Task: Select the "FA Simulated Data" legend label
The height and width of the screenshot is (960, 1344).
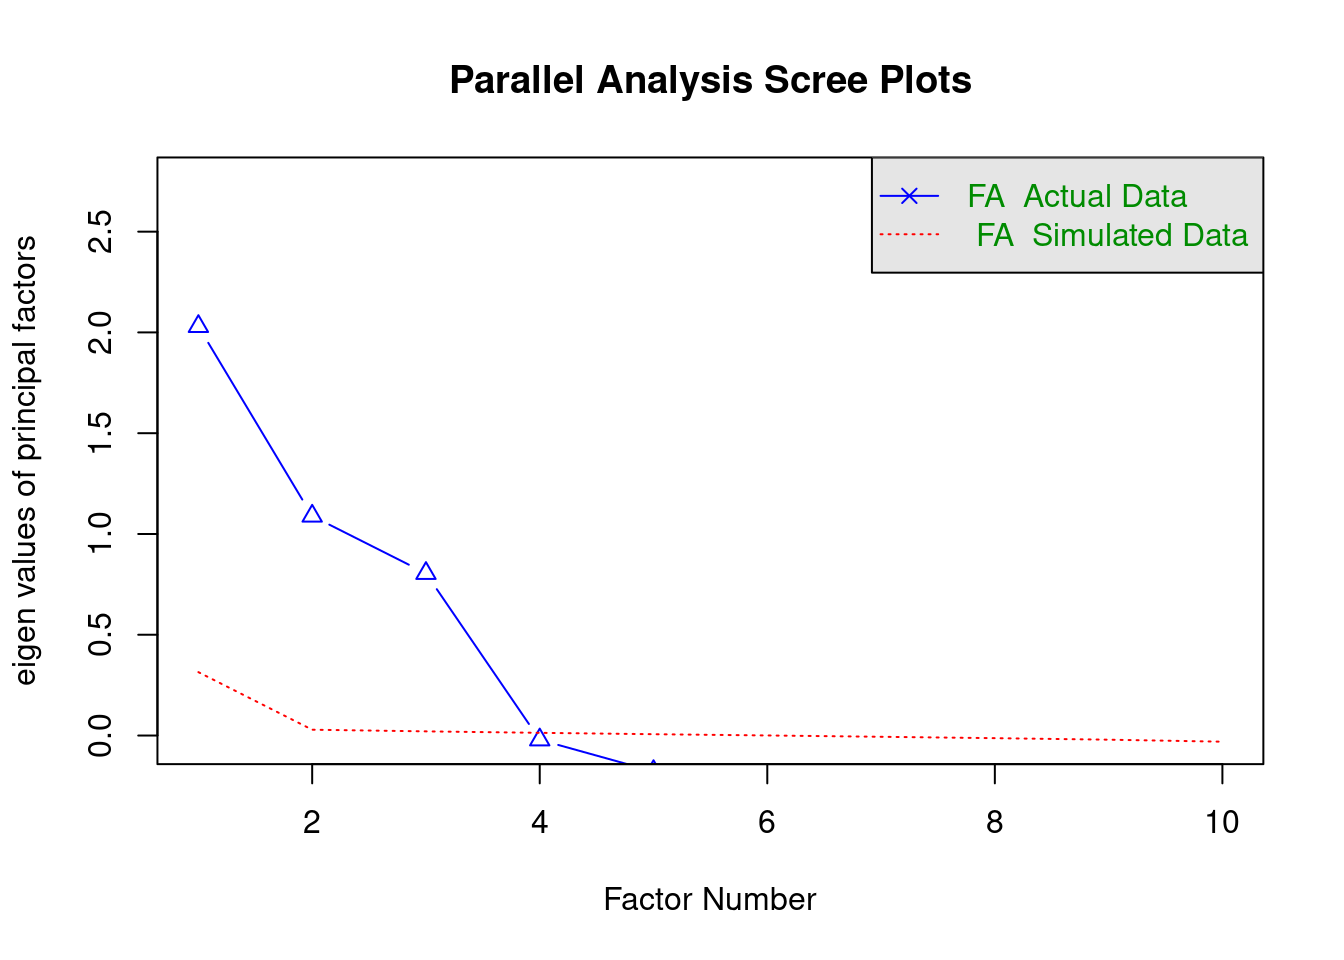Action: [x=1112, y=235]
